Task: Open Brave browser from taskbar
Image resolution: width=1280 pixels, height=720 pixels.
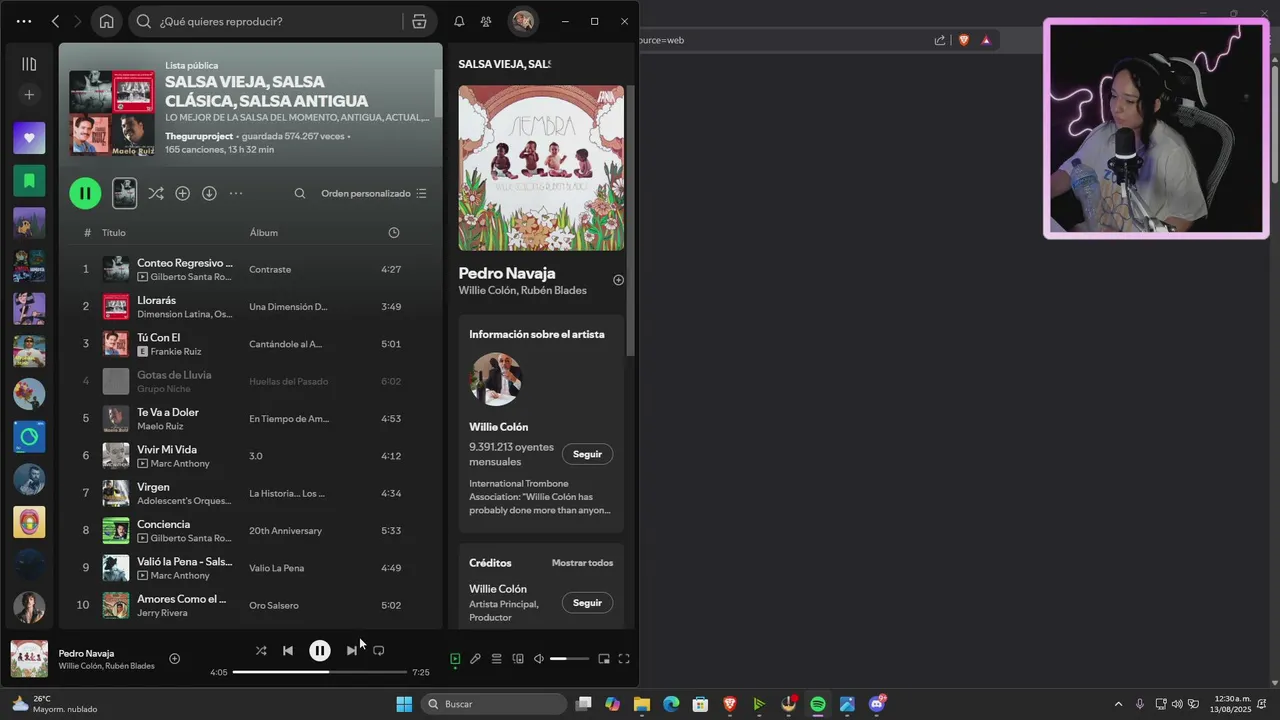Action: tap(730, 704)
